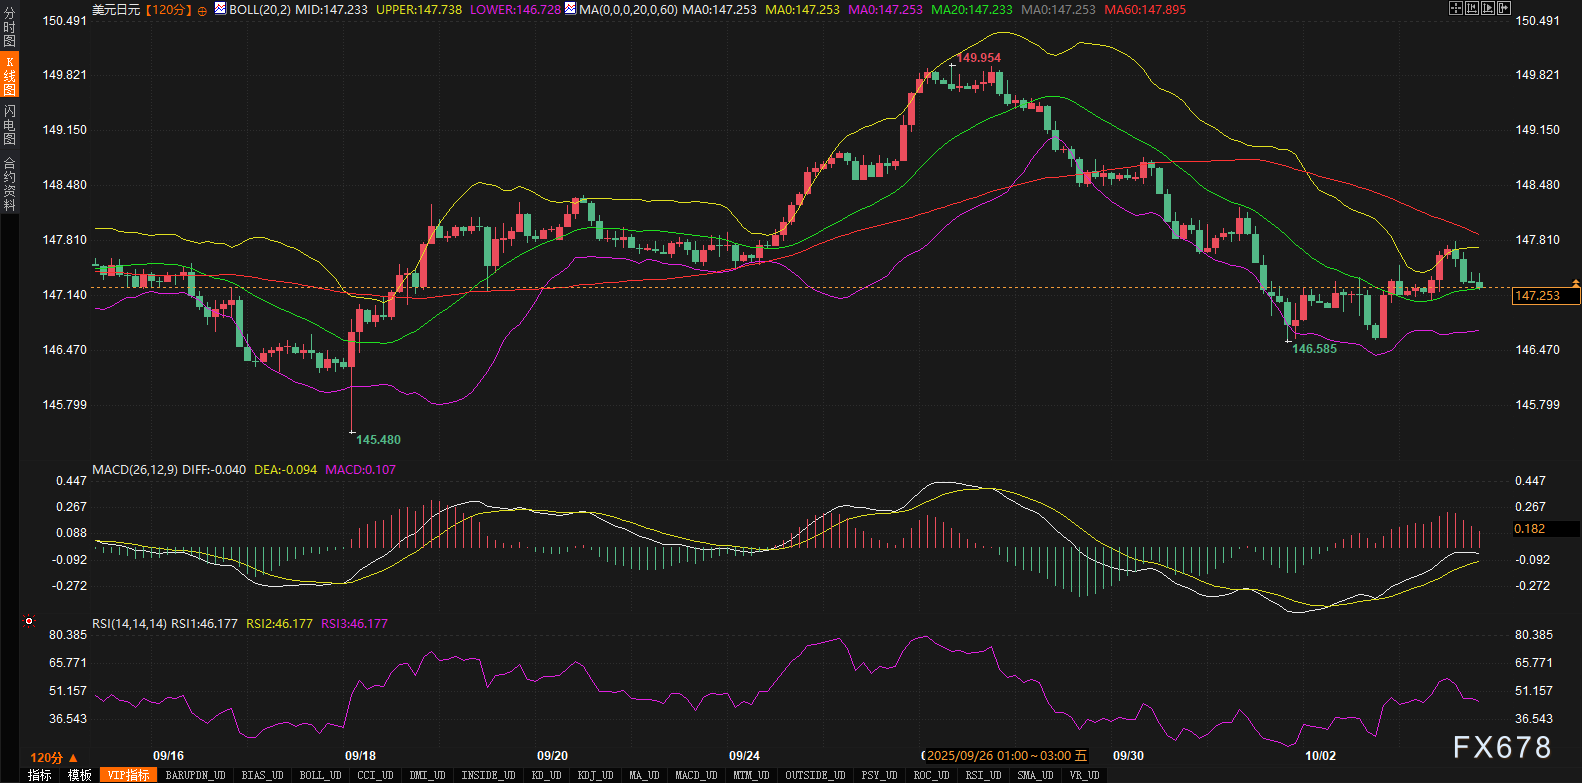
Task: Open 合约资料 in the left sidebar
Action: [9, 184]
